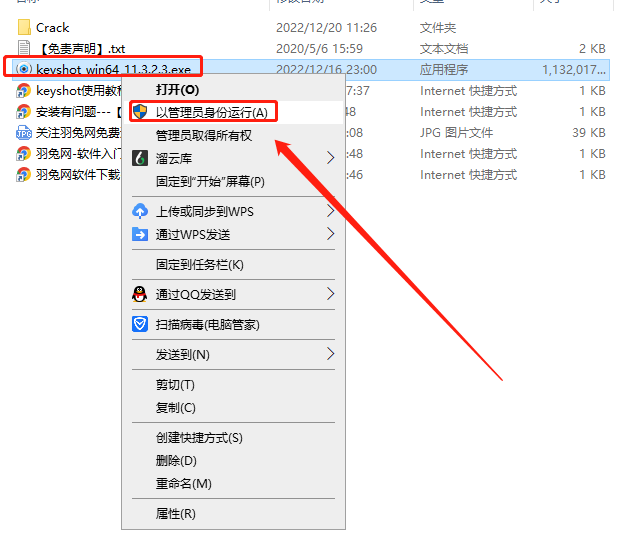
Task: Click size cell 1,132,017...
Action: point(574,70)
